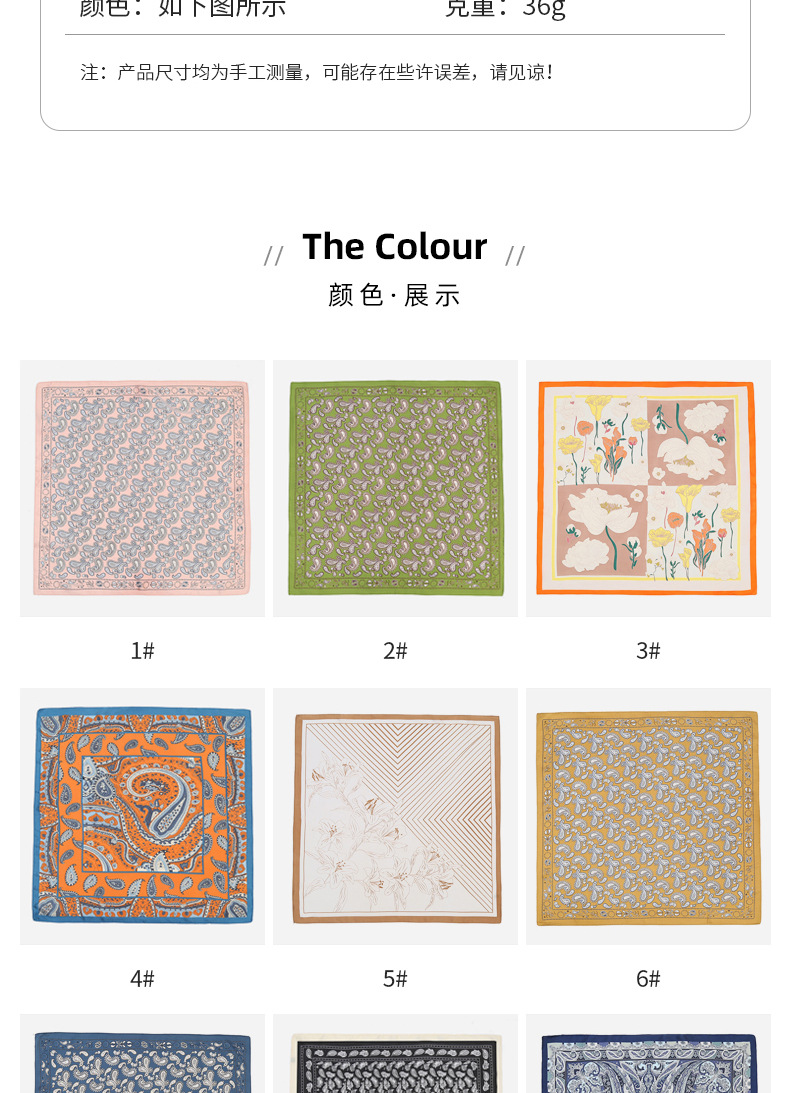
Task: Click the 颜色：如下图所示 color description text
Action: coord(183,9)
